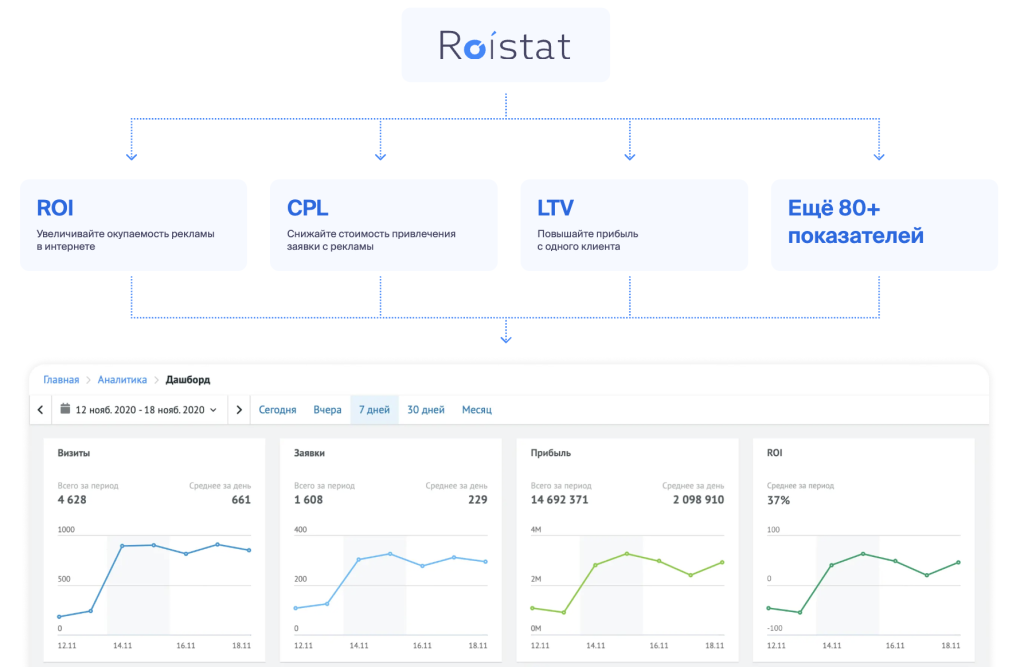Click the calendar icon beside the date range

tap(66, 409)
